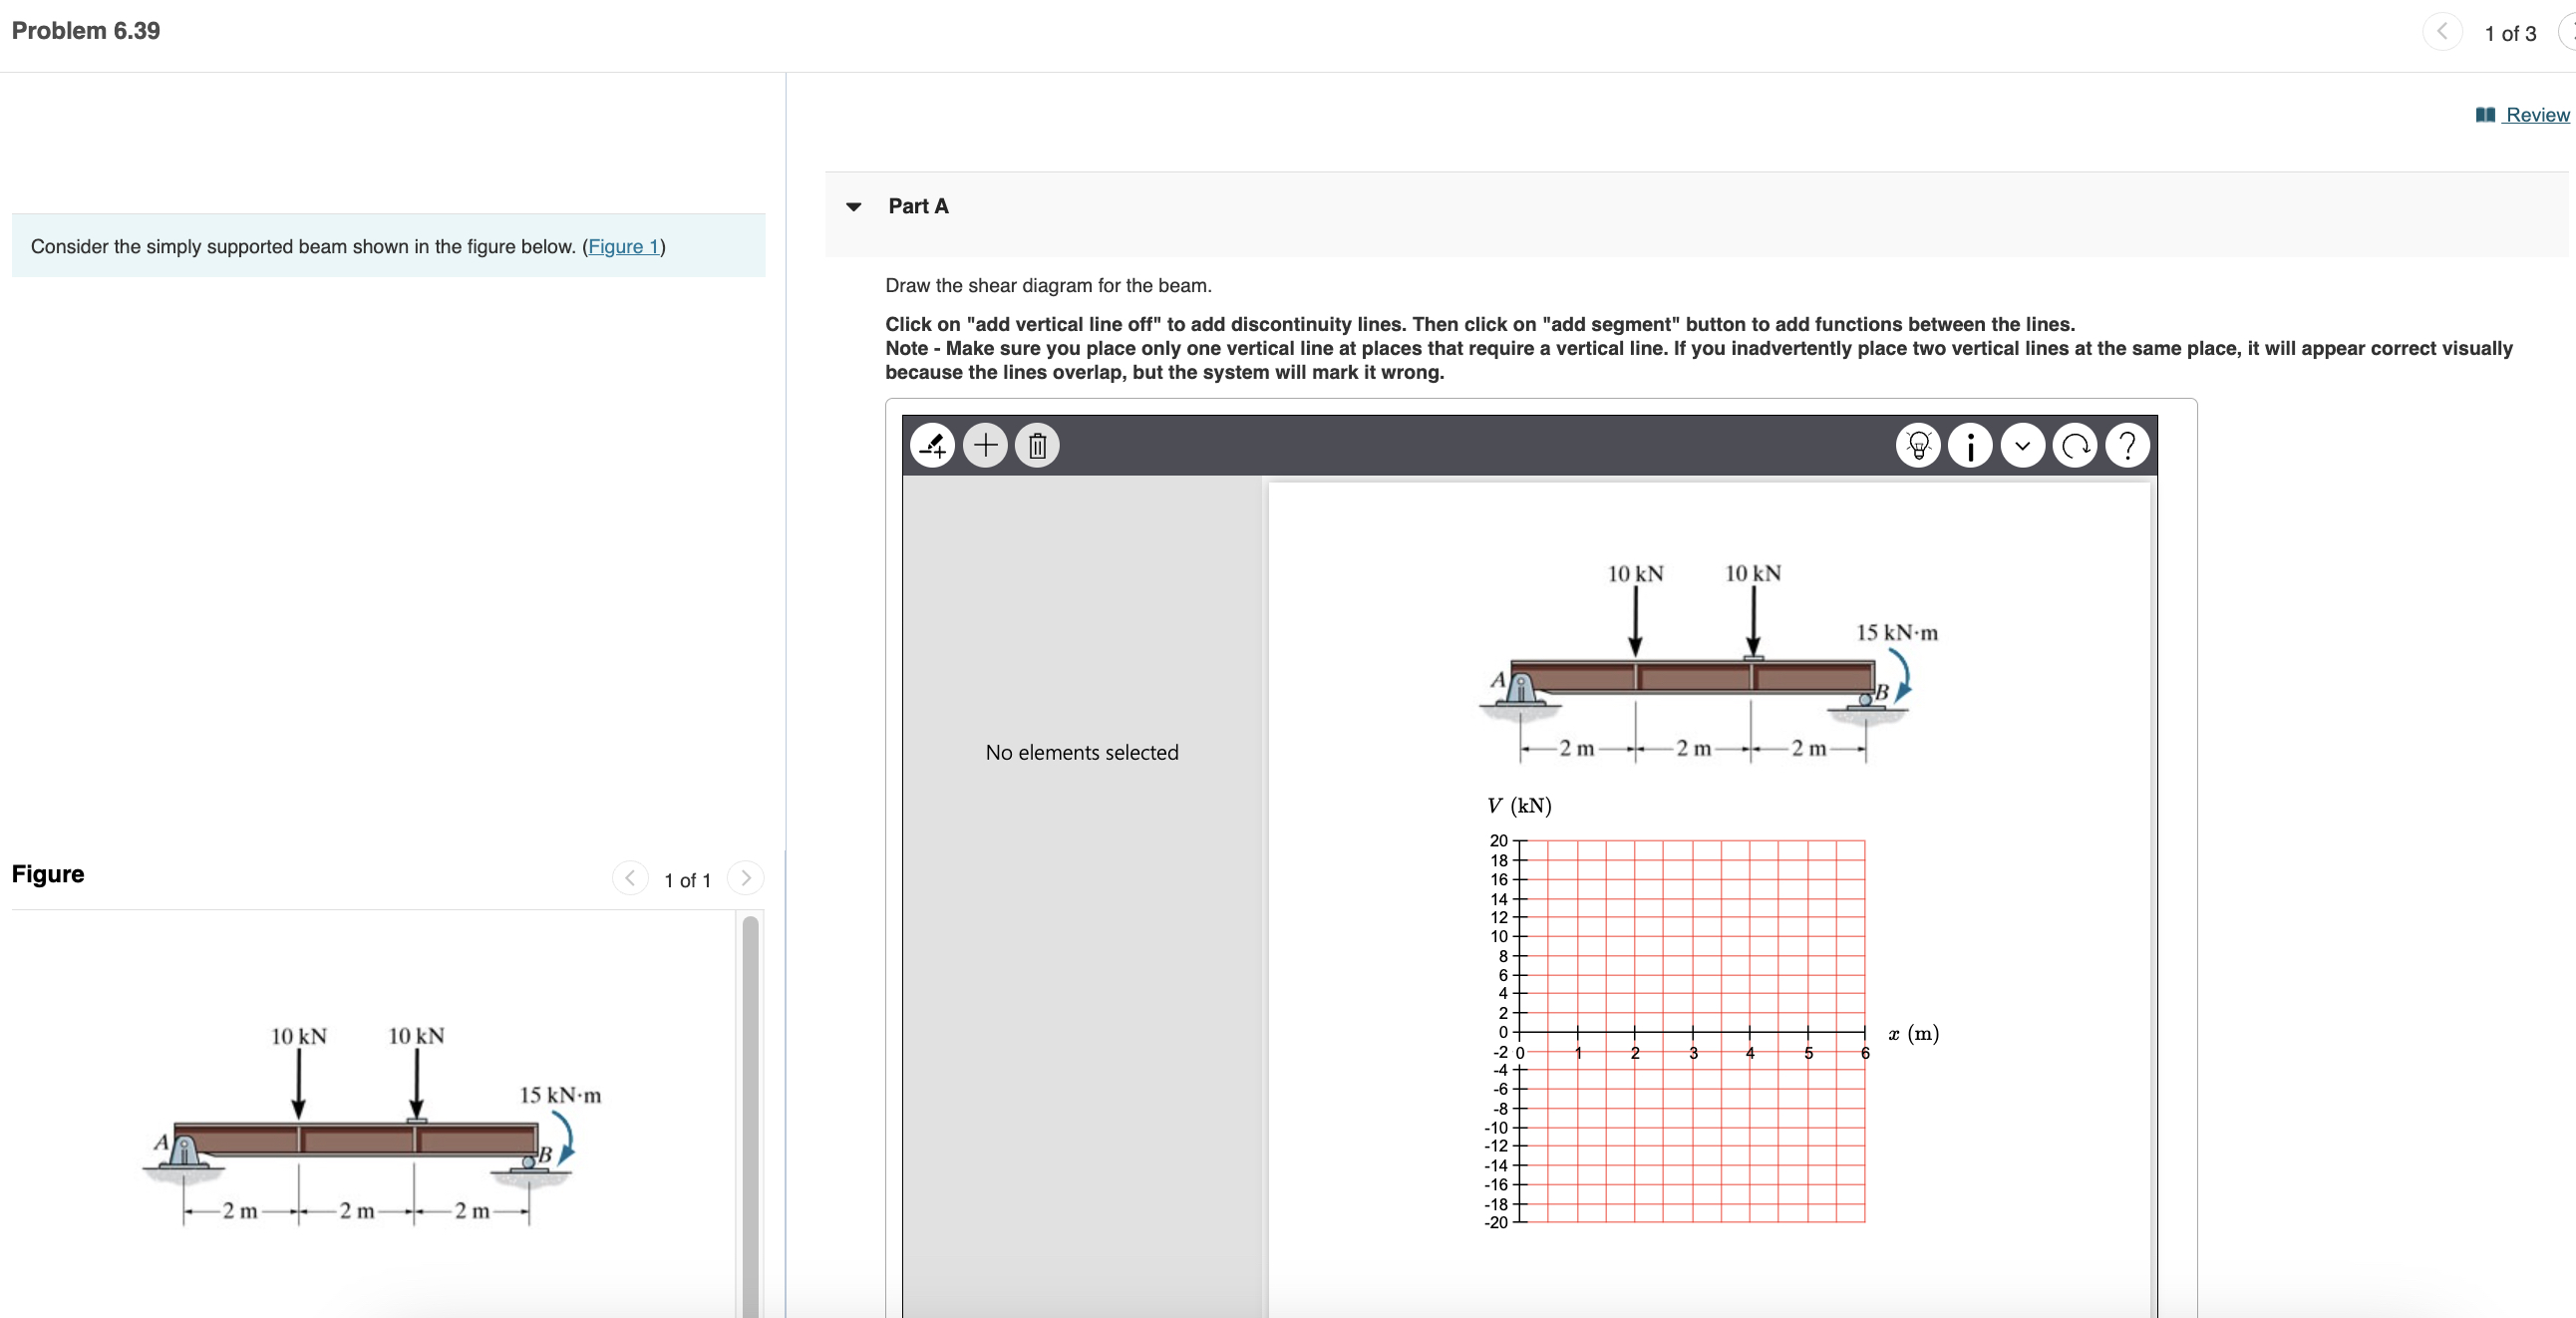Click the shear diagram grid area
The width and height of the screenshot is (2576, 1318).
point(1693,1031)
